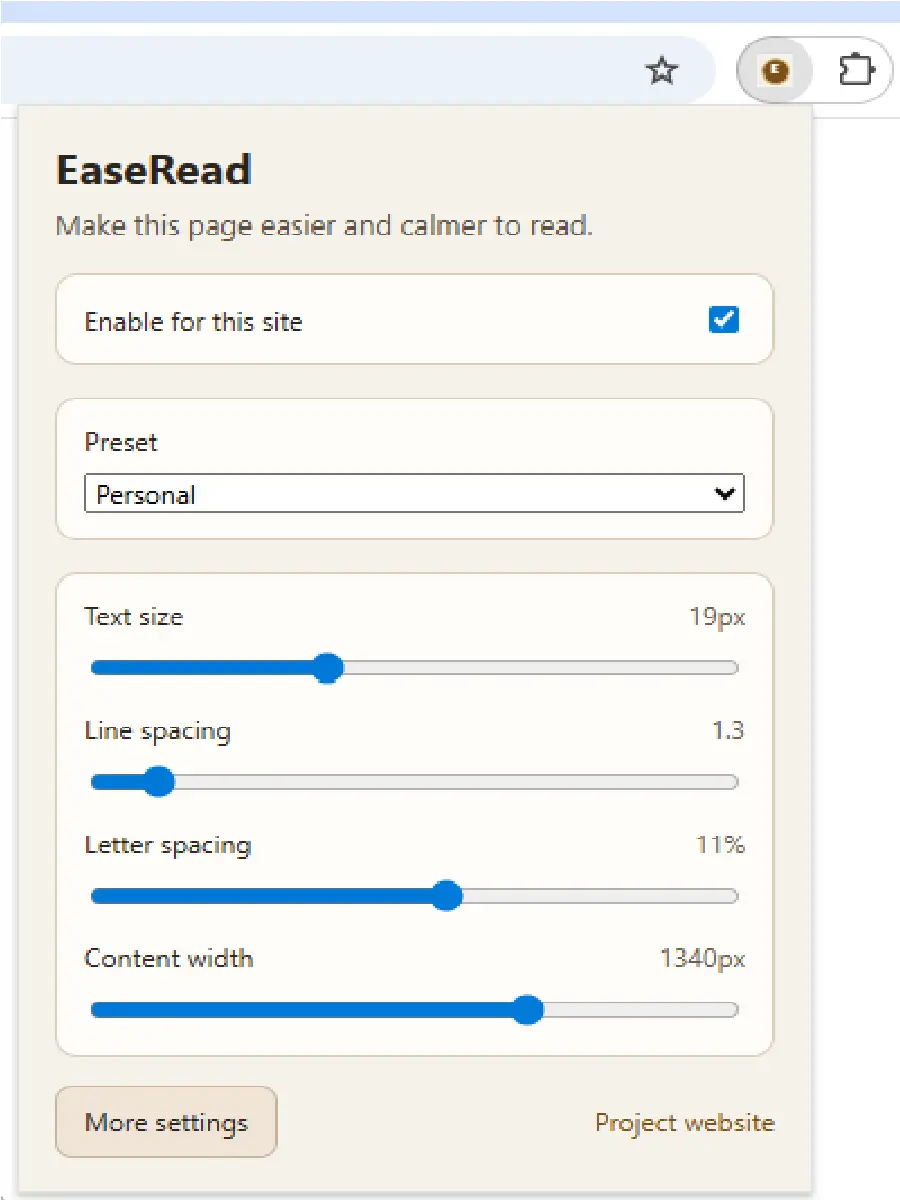Click the chevron on the Preset selector
Viewport: 900px width, 1200px height.
click(724, 493)
